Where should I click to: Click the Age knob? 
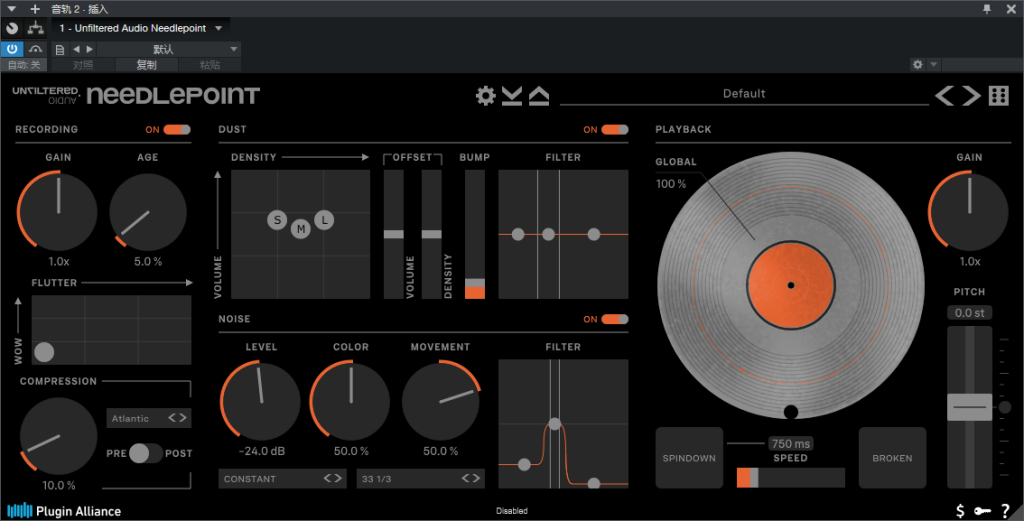148,212
